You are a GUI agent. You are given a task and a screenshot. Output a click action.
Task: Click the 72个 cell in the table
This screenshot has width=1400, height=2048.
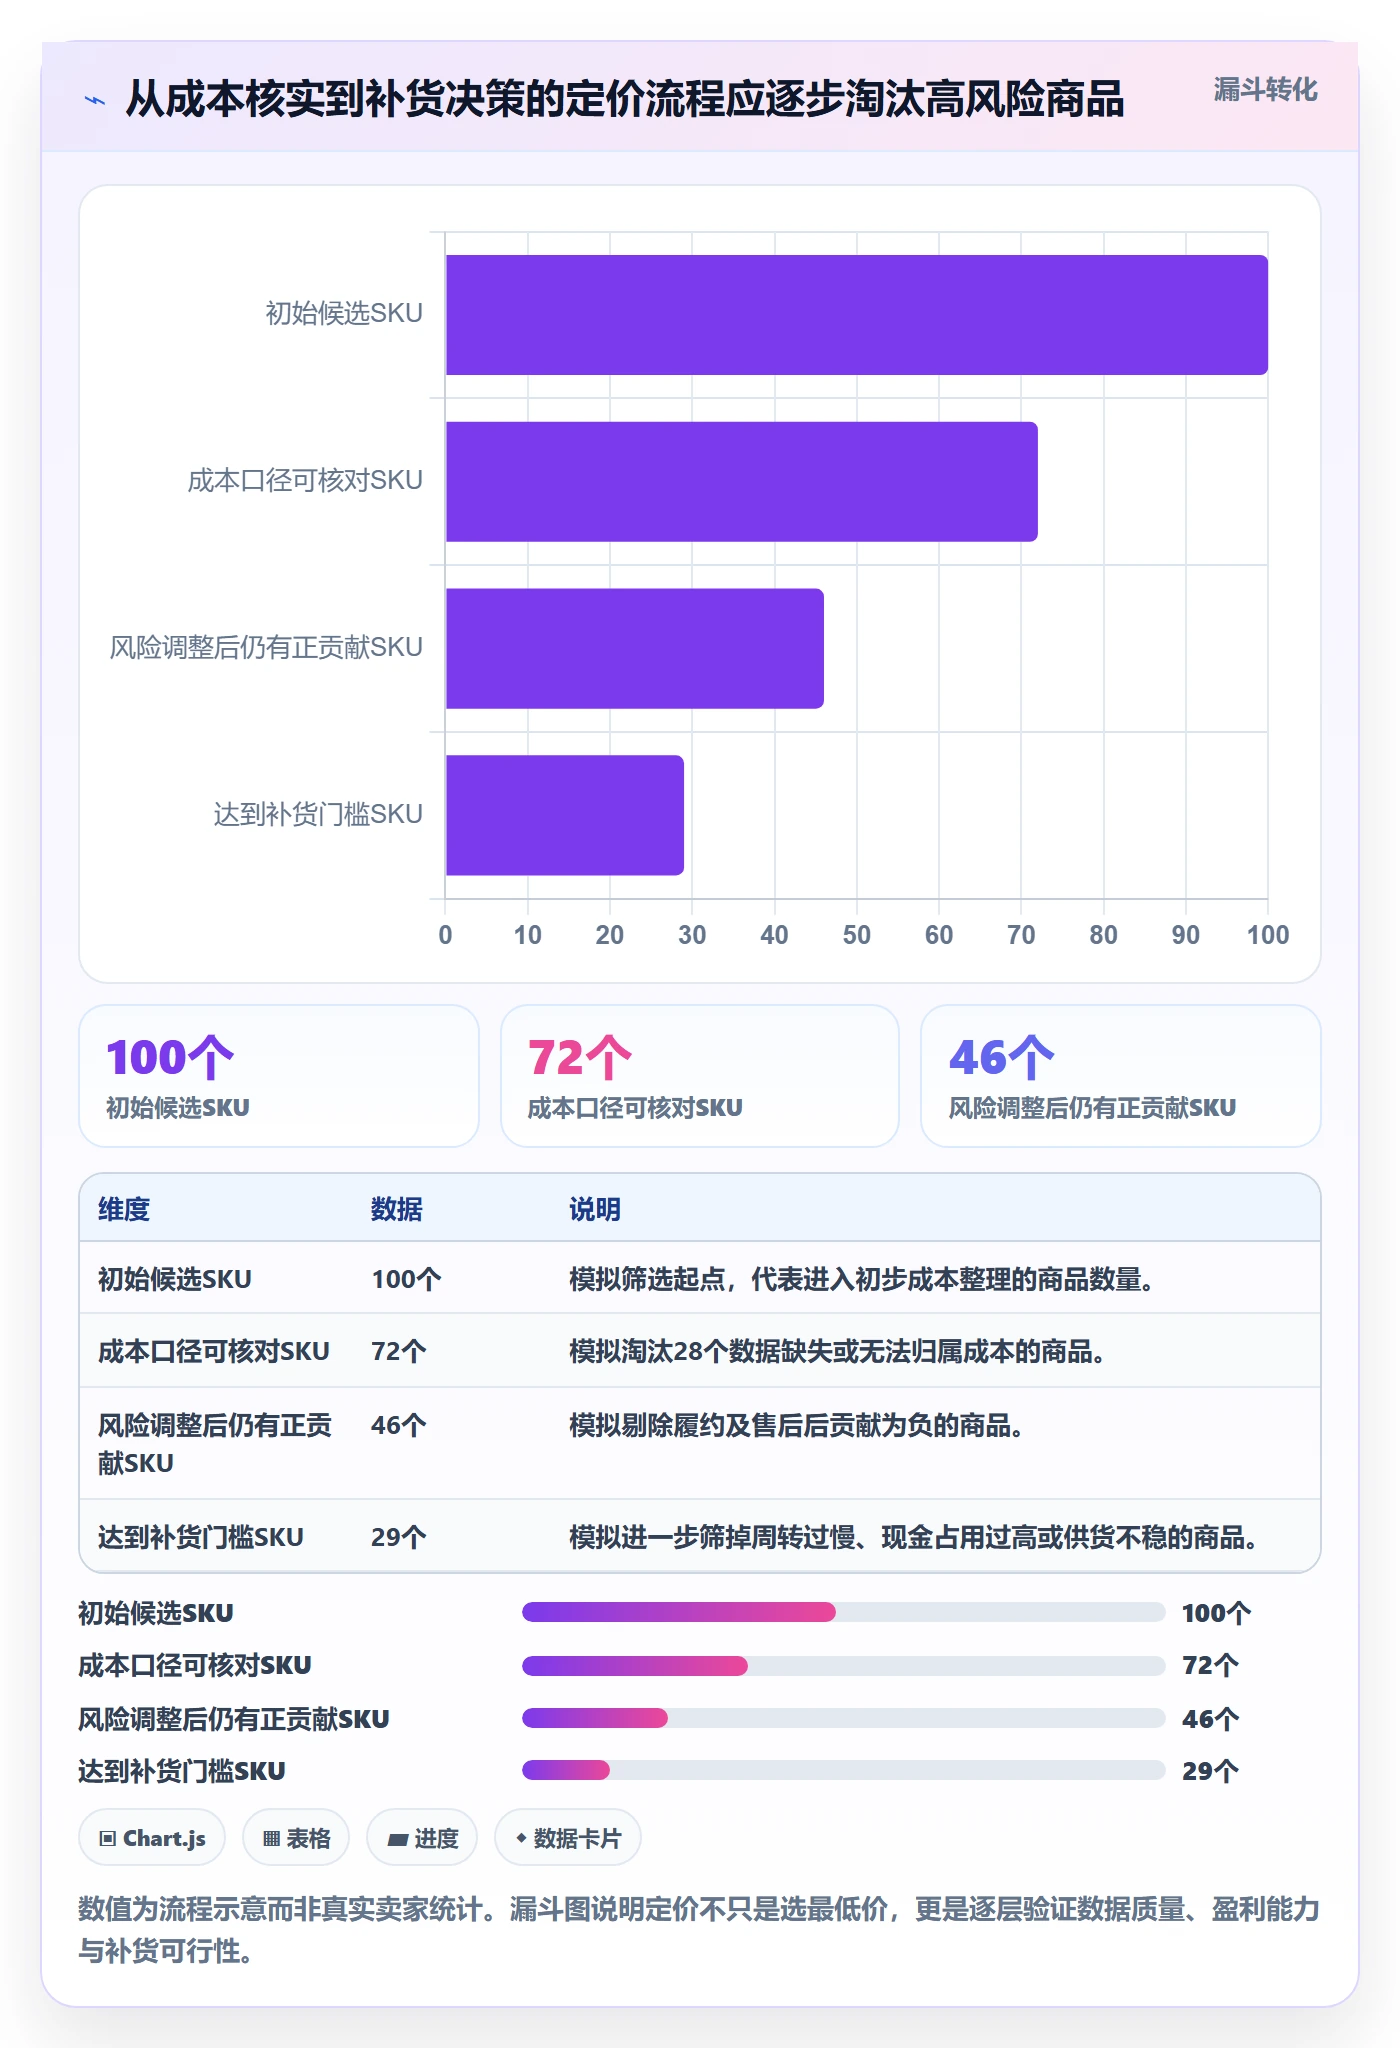pyautogui.click(x=399, y=1352)
